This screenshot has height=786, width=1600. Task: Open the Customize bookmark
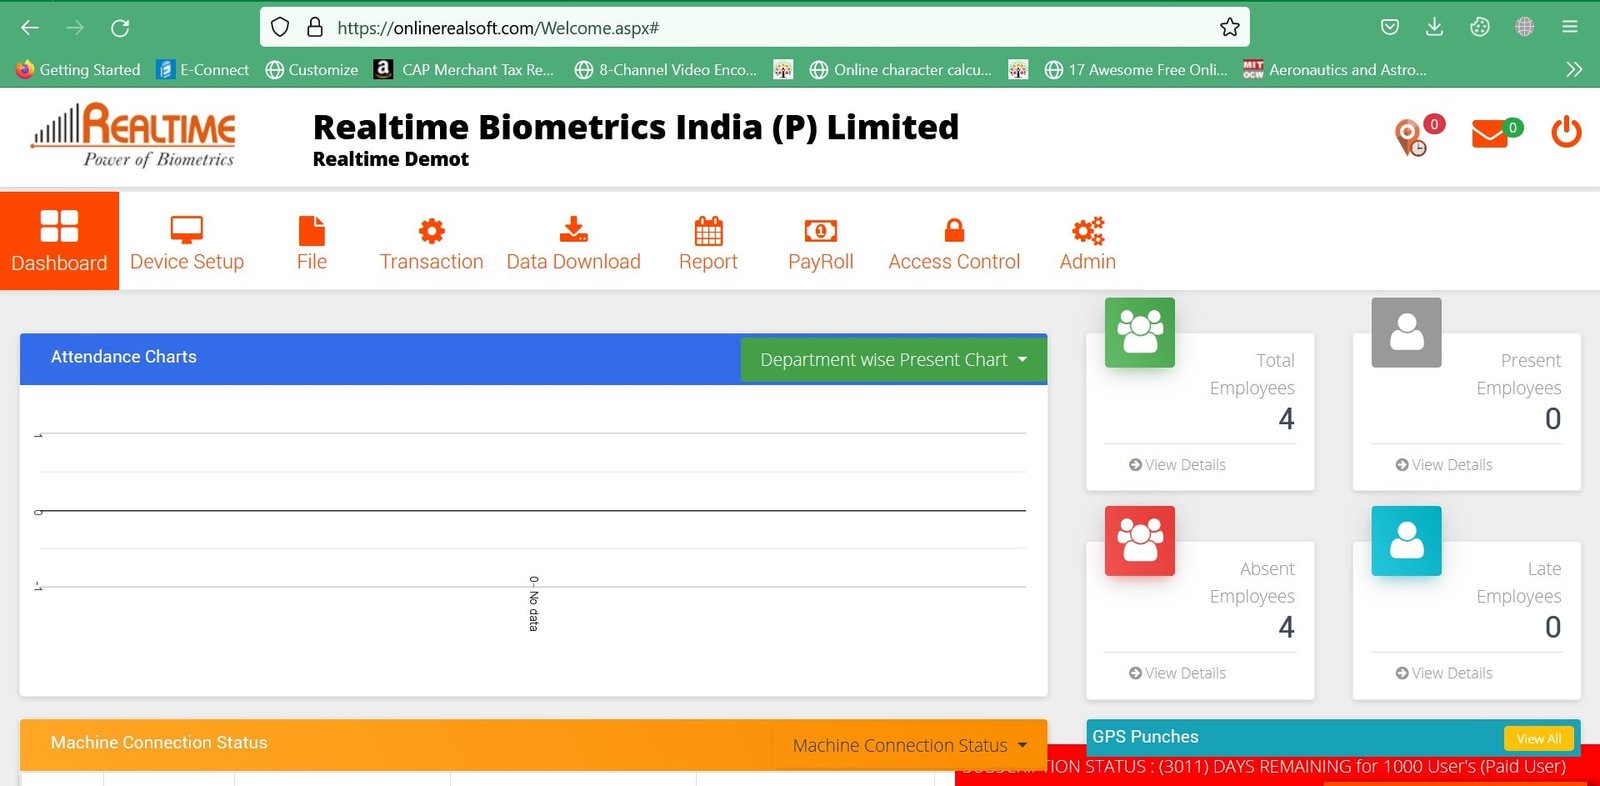point(312,69)
